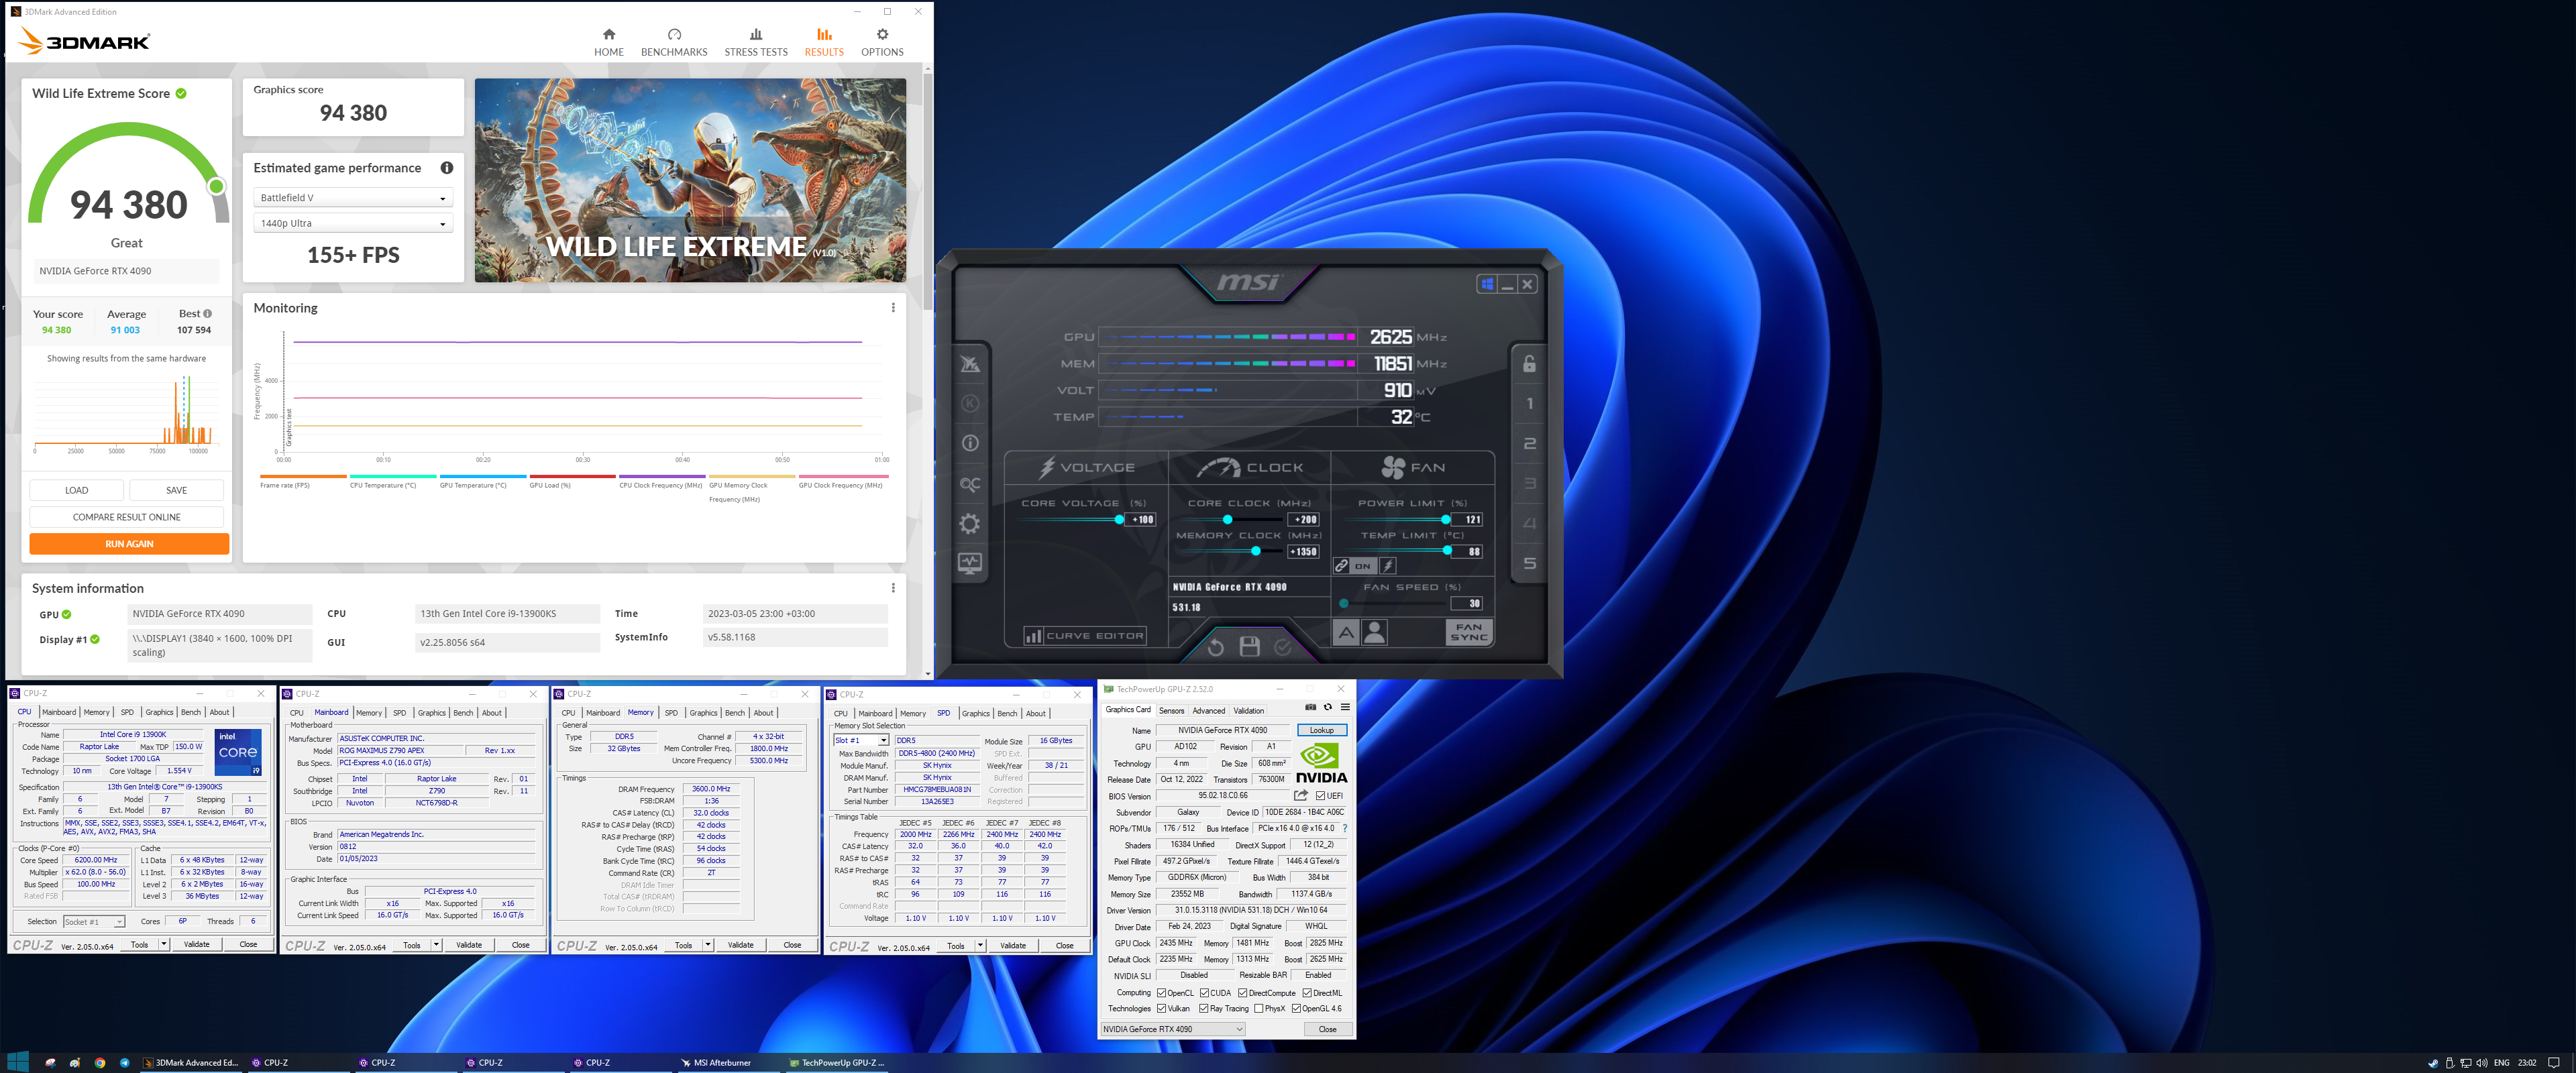Enable auto fan mode A button
Screen dimensions: 2576x1073
tap(1346, 632)
